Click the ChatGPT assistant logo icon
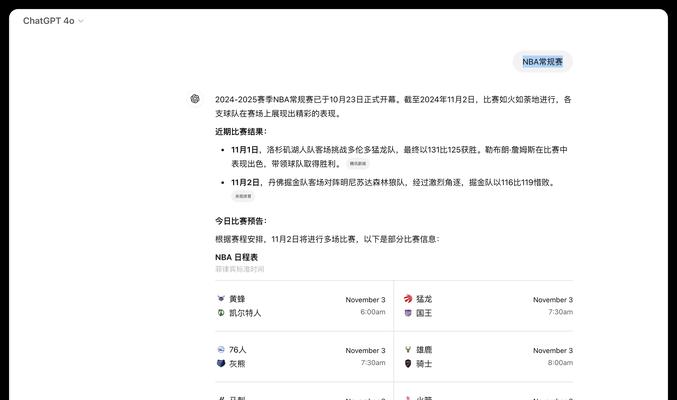The width and height of the screenshot is (677, 400). pyautogui.click(x=195, y=99)
